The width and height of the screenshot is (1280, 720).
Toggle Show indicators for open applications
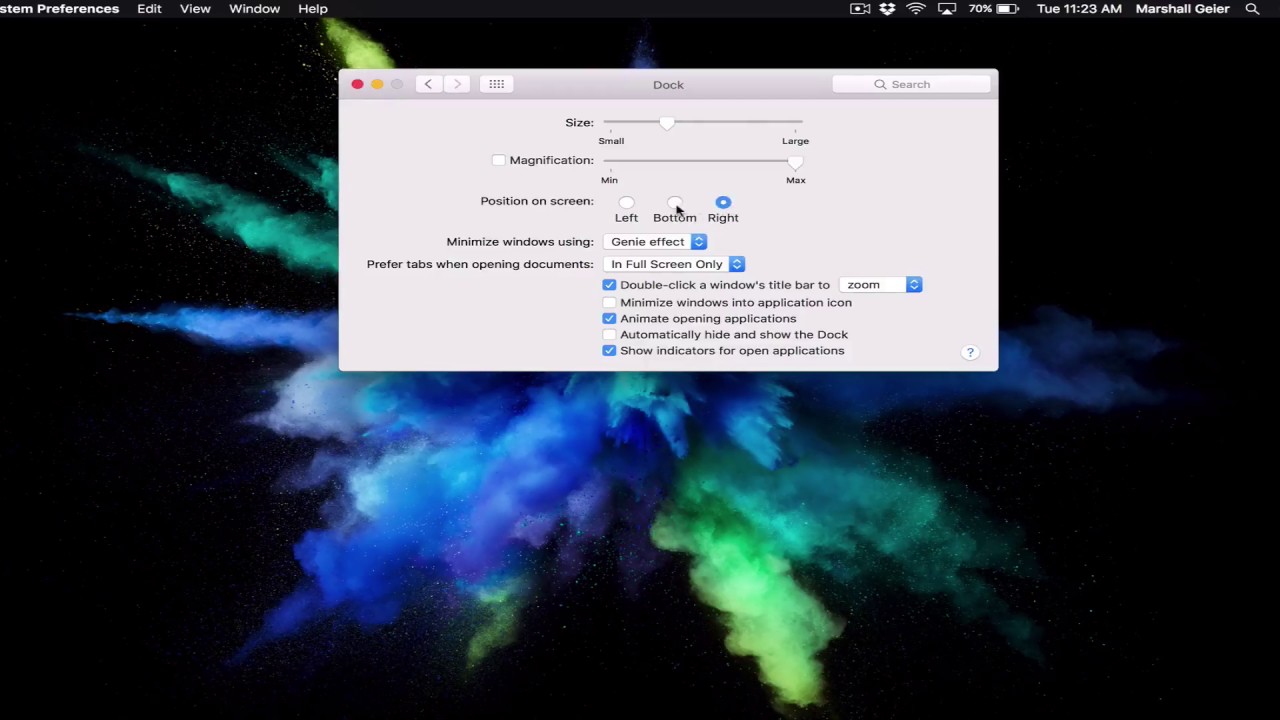click(609, 350)
